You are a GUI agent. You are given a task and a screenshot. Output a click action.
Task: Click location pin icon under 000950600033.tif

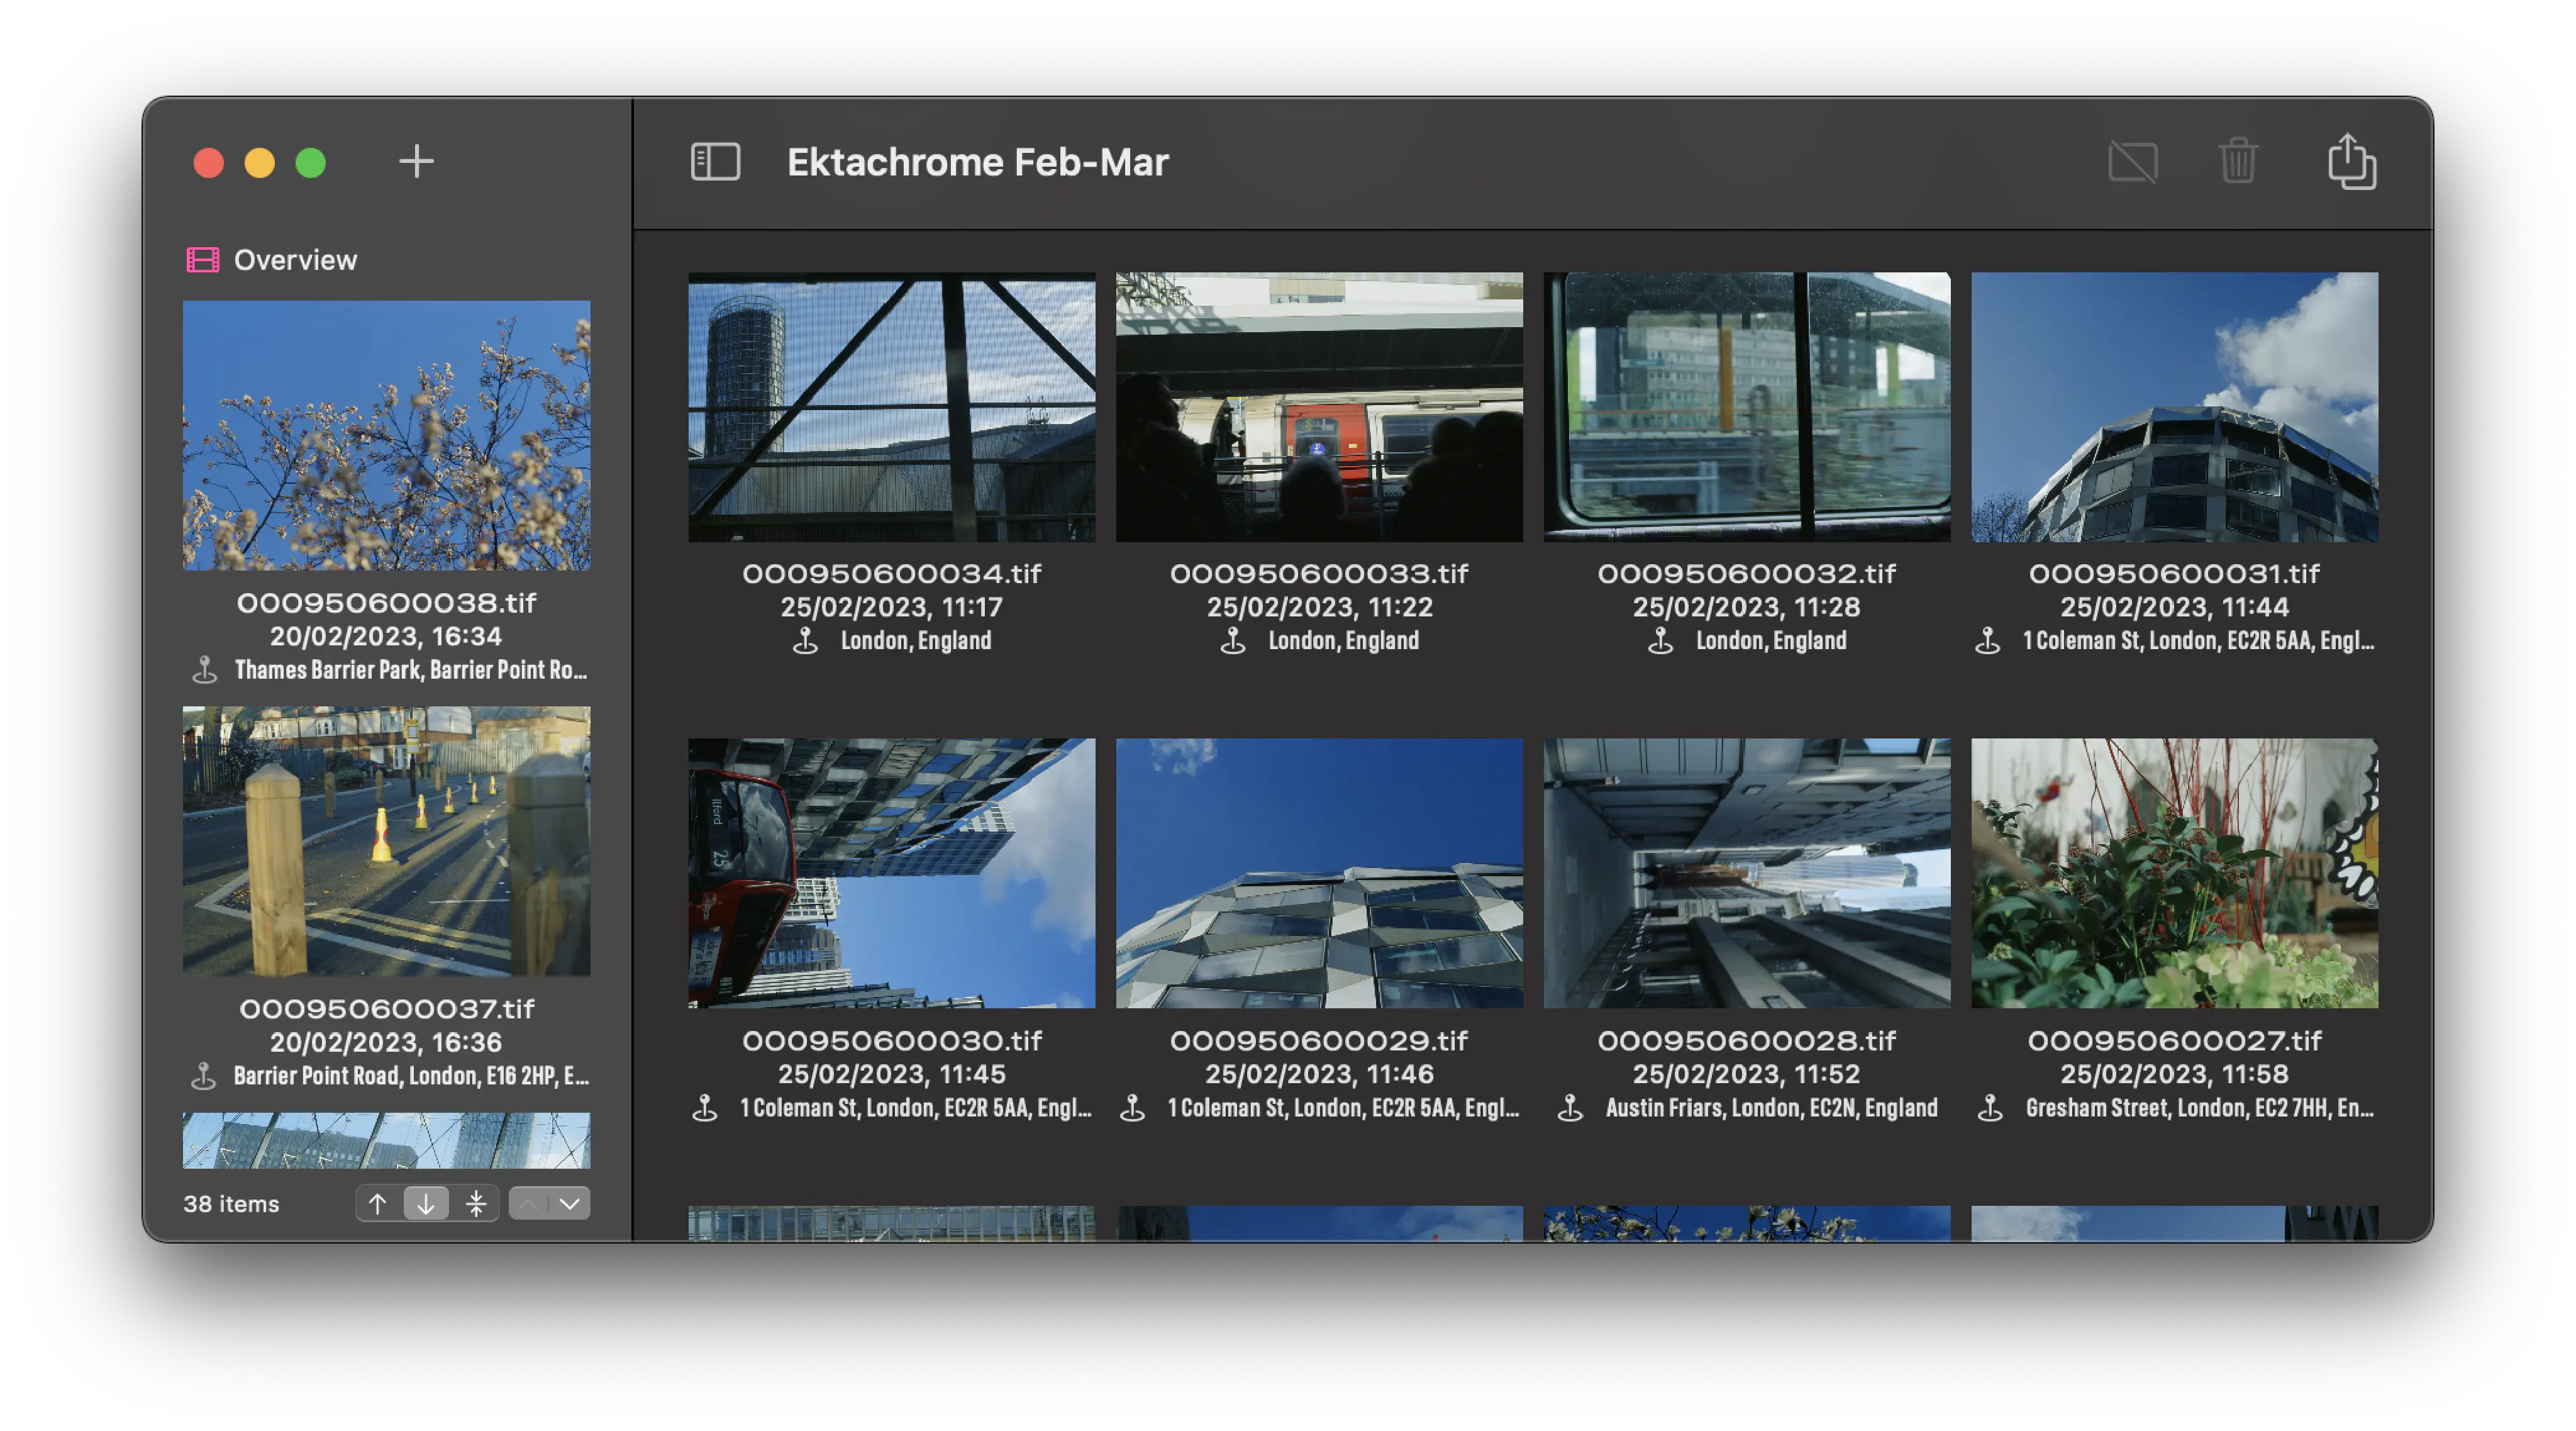point(1233,641)
